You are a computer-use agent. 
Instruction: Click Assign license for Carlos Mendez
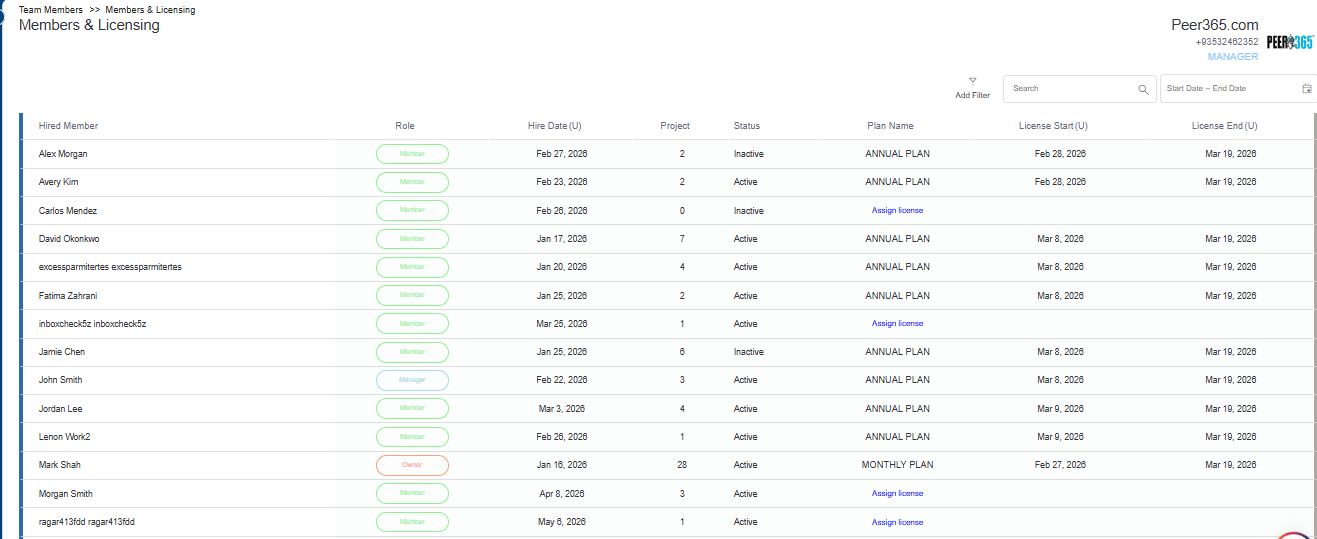(897, 211)
